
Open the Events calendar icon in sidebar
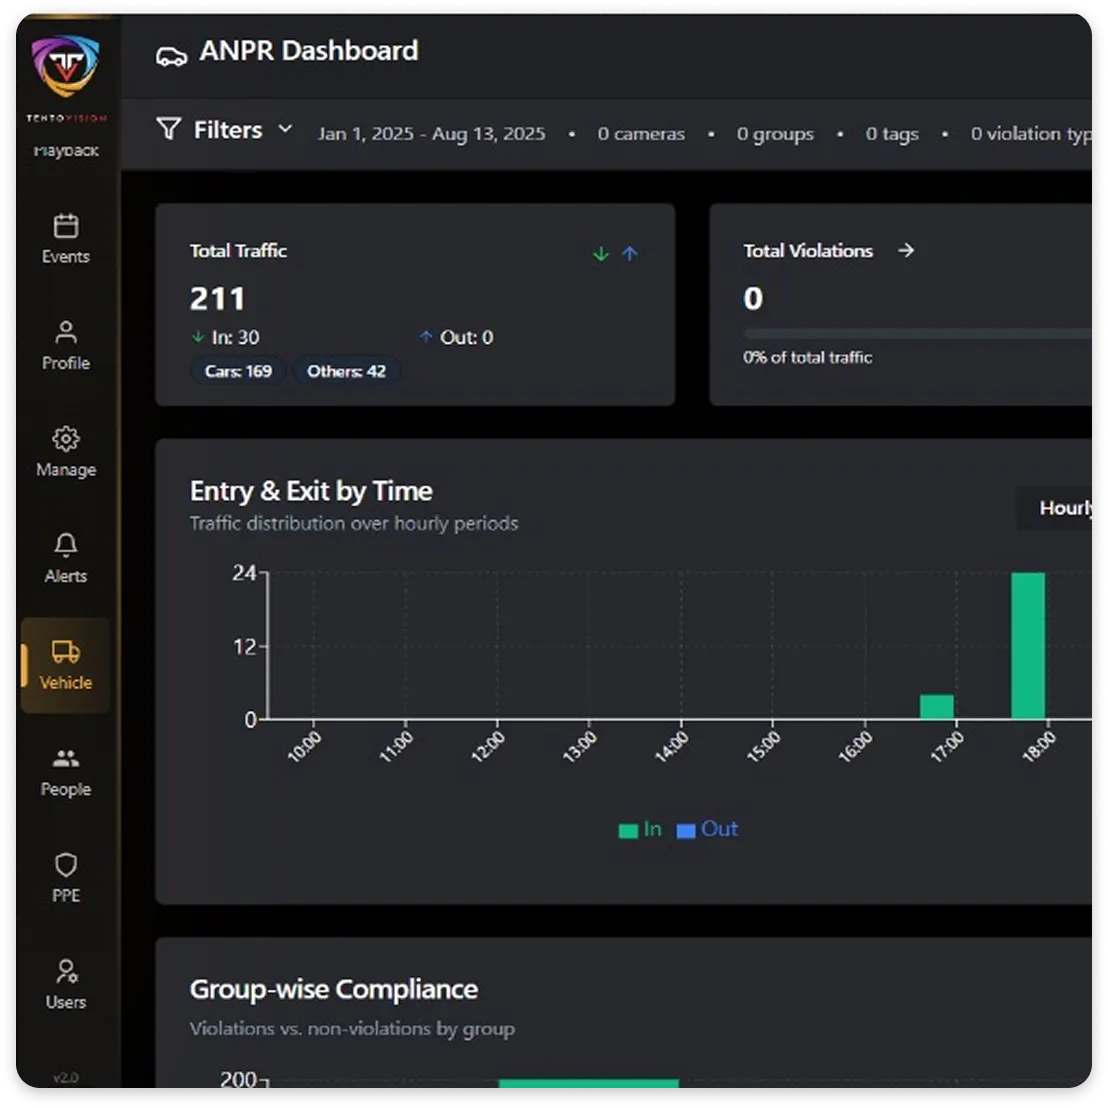66,227
